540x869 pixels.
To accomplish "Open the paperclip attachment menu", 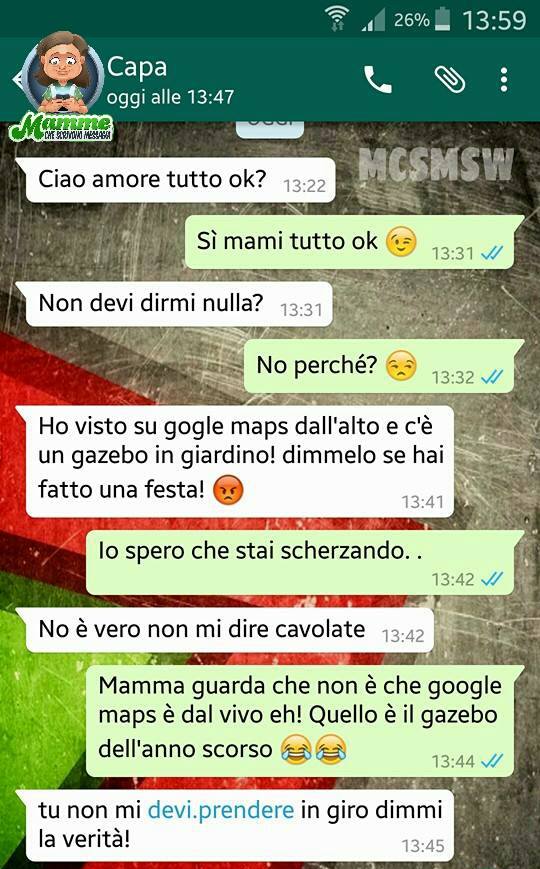I will (x=449, y=80).
